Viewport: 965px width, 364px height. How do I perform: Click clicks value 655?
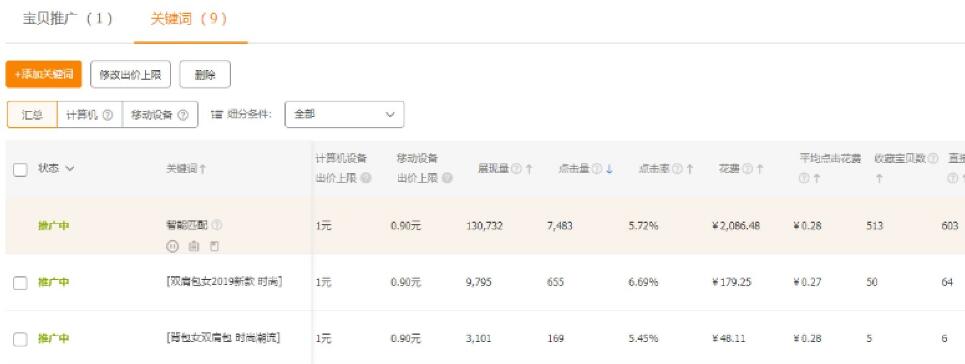(555, 283)
